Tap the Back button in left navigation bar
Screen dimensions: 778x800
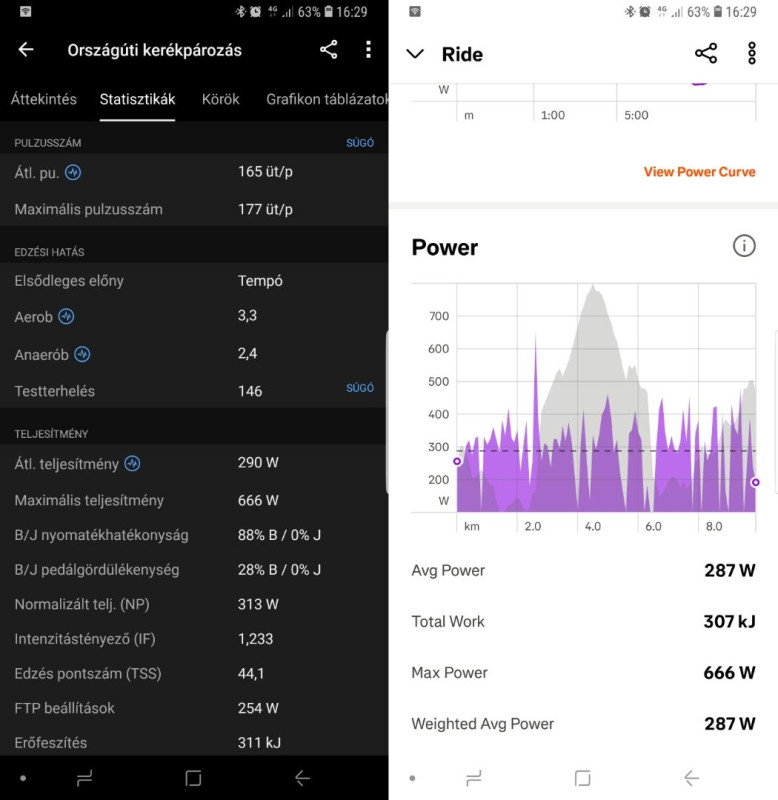tap(303, 778)
